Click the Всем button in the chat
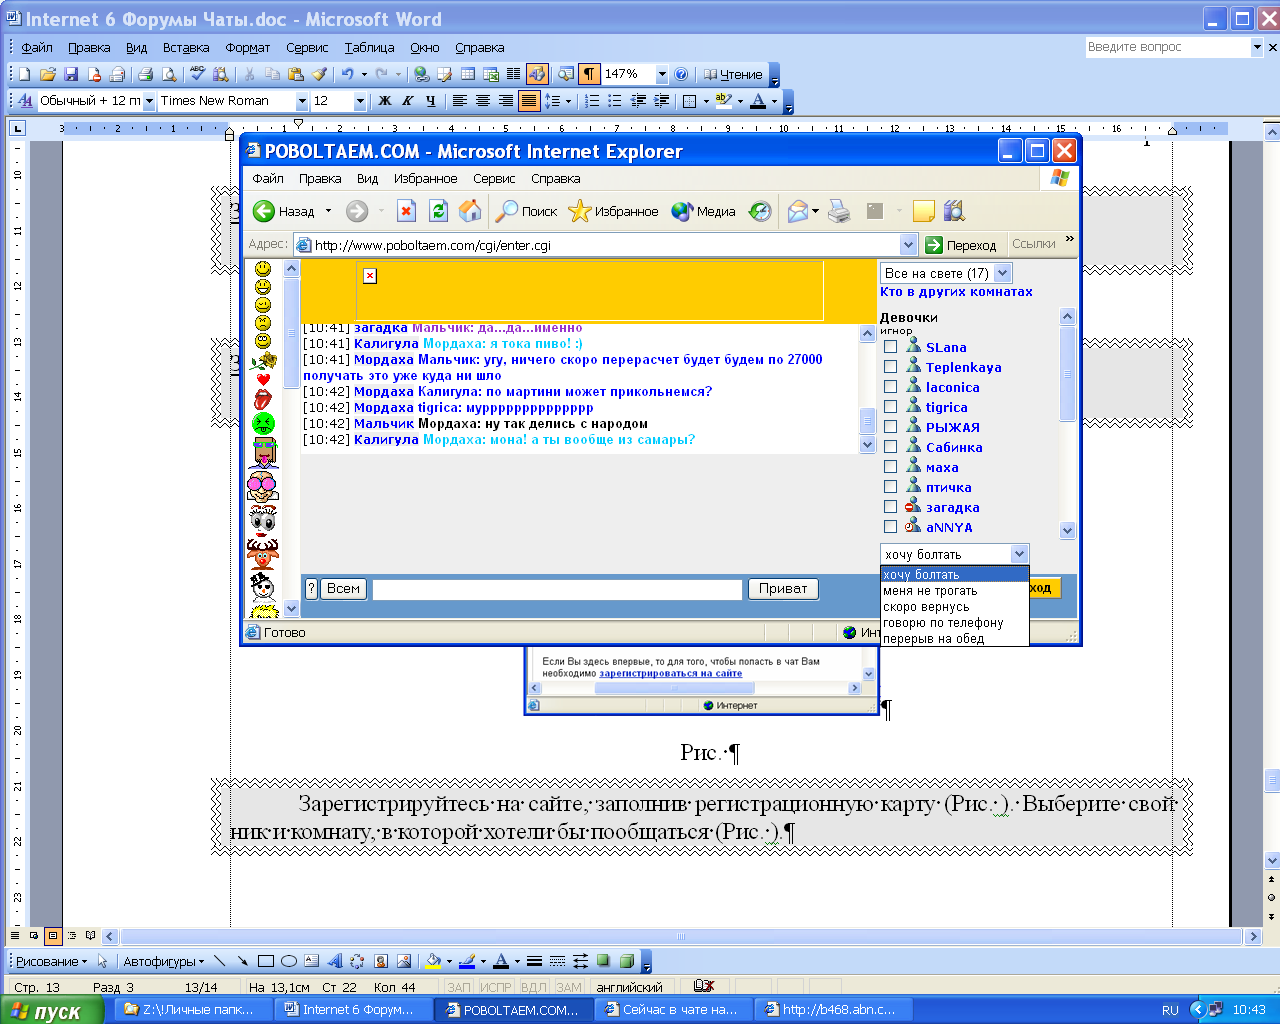The height and width of the screenshot is (1024, 1280). [343, 589]
